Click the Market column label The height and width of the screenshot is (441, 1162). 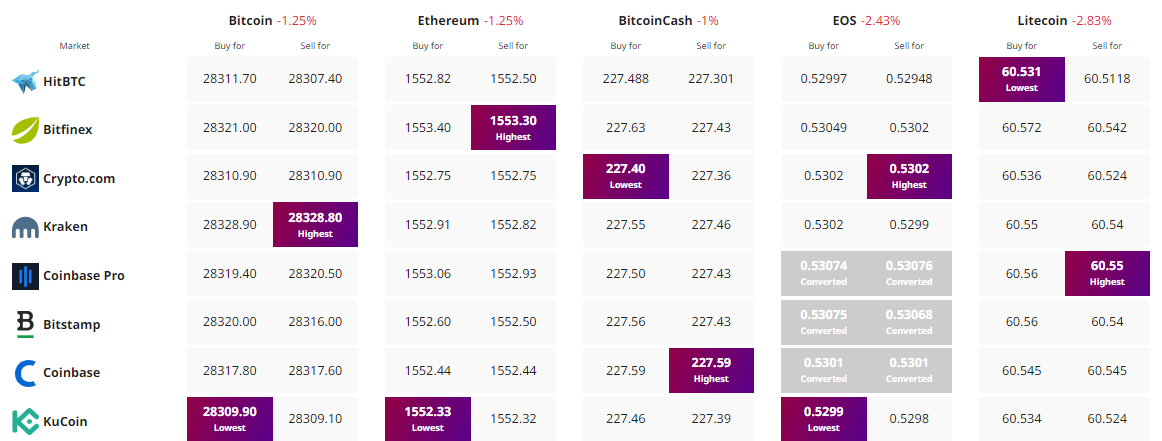tap(74, 46)
